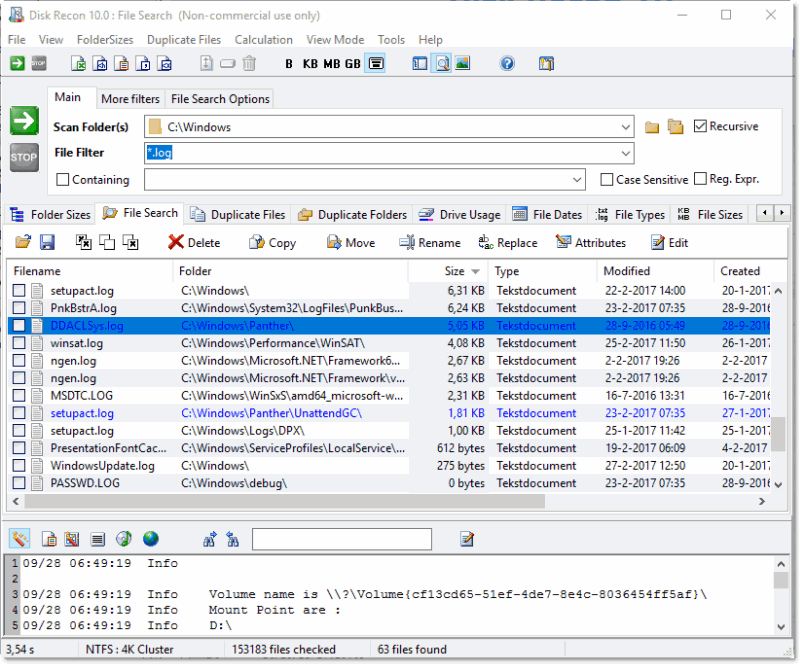
Task: Switch size display to GB
Action: pos(353,64)
